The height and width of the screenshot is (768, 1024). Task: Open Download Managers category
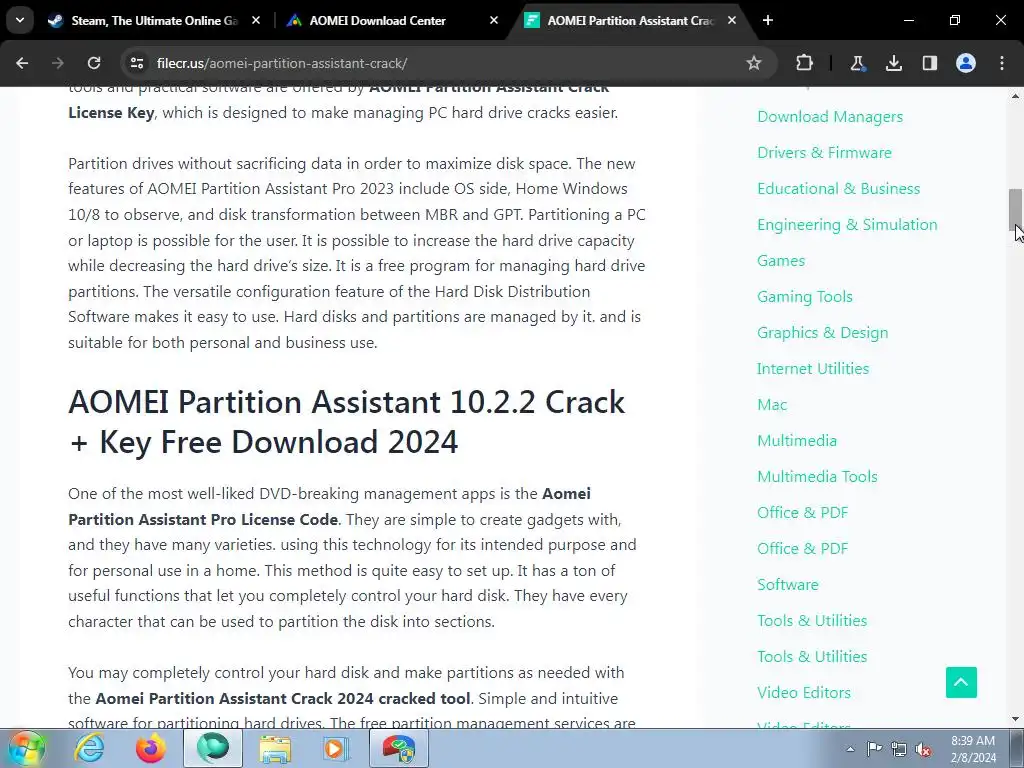pos(830,117)
